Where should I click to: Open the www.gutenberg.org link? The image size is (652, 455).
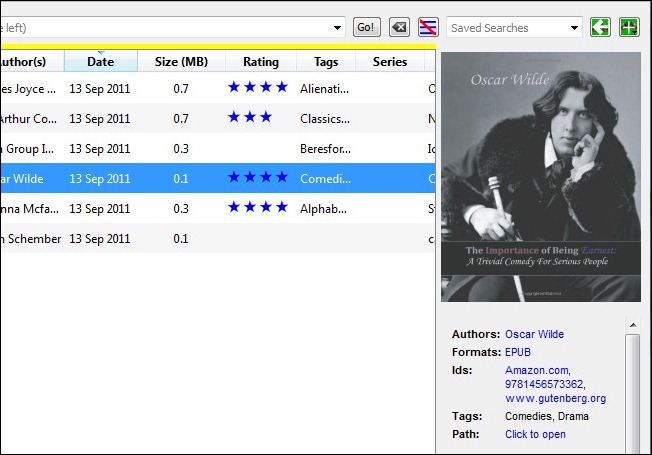pos(556,398)
